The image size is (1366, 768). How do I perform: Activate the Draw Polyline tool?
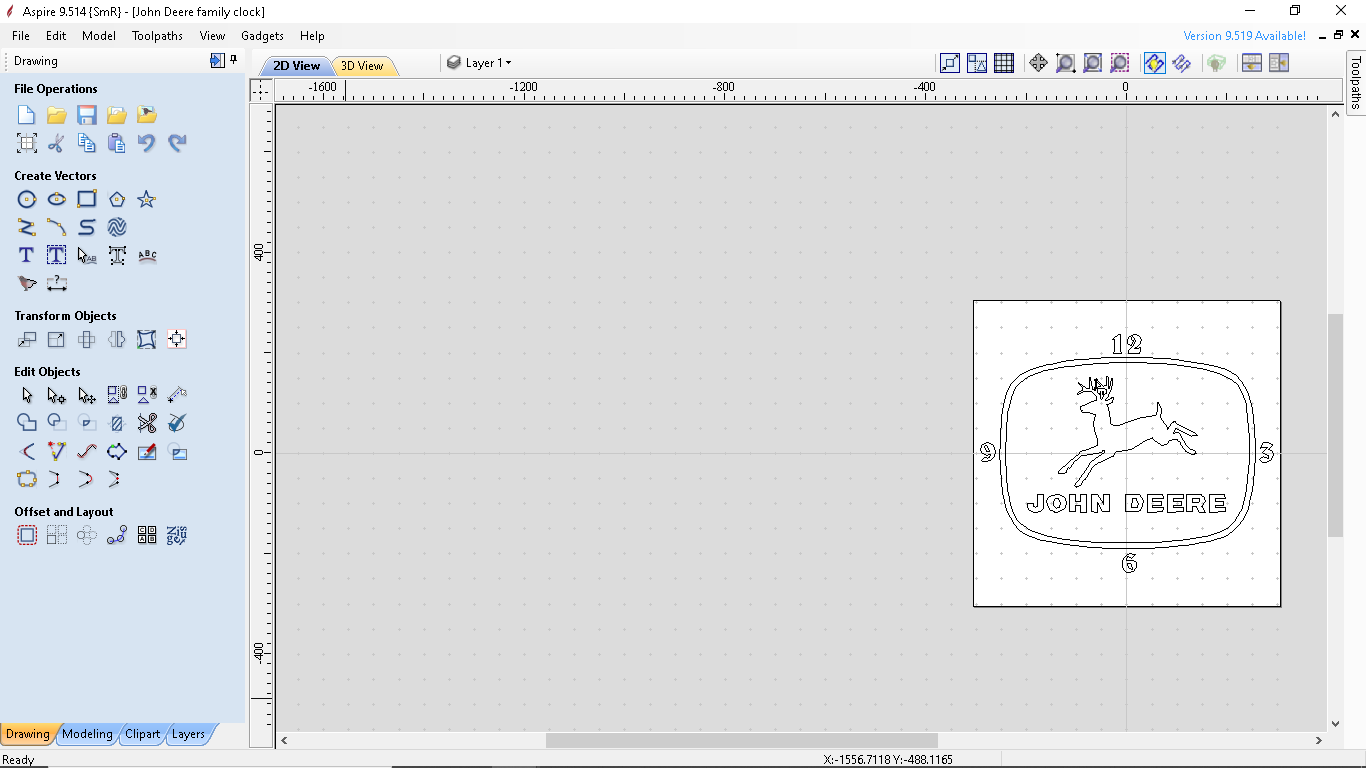[x=27, y=227]
